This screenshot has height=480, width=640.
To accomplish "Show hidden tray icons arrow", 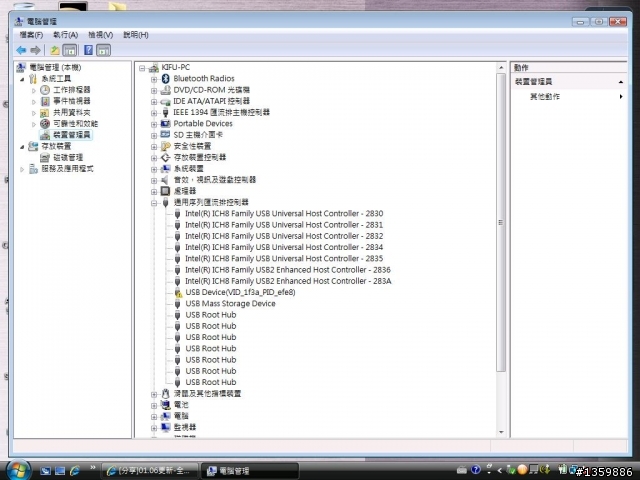I will tap(499, 471).
